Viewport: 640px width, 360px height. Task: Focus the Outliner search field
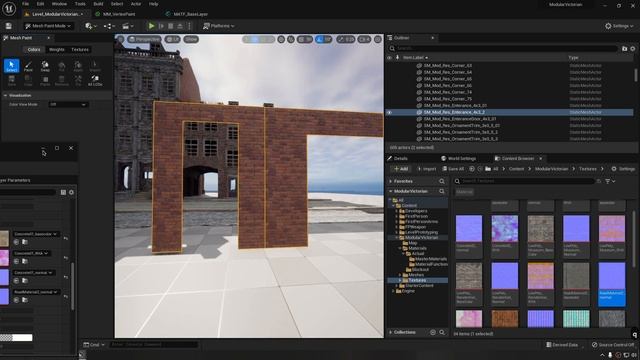click(x=503, y=49)
